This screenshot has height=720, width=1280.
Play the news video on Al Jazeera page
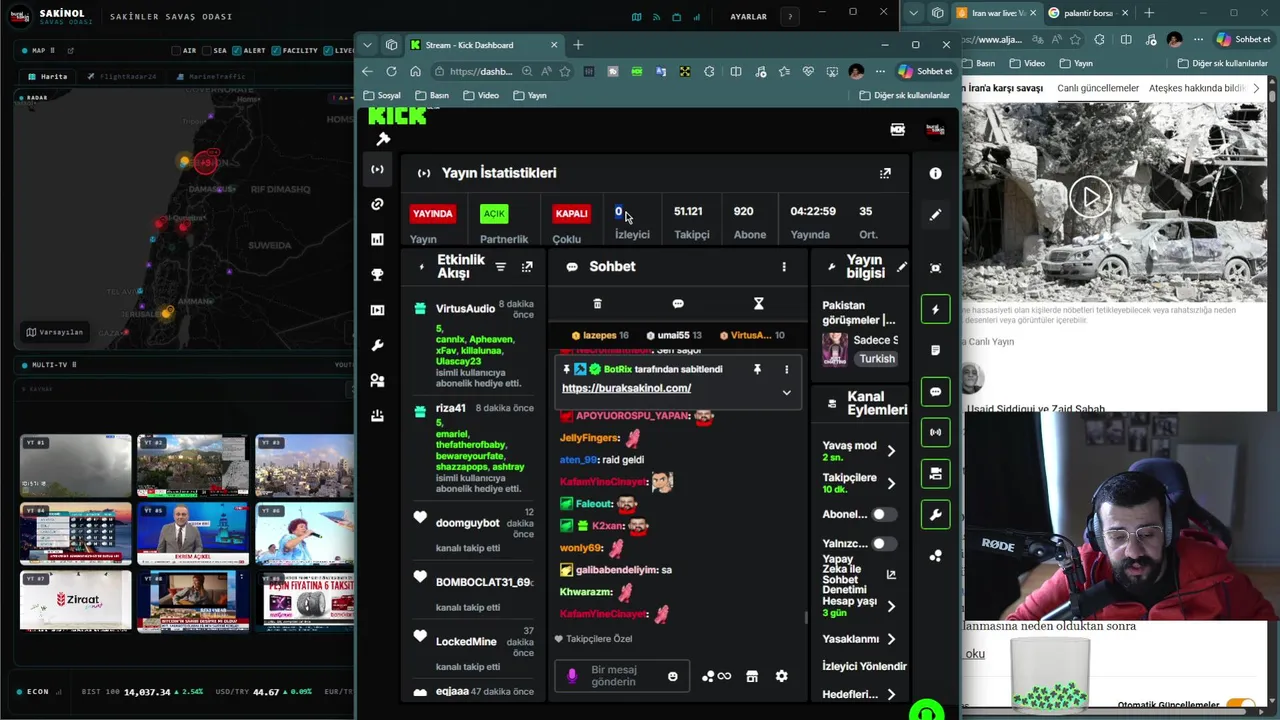click(1090, 197)
